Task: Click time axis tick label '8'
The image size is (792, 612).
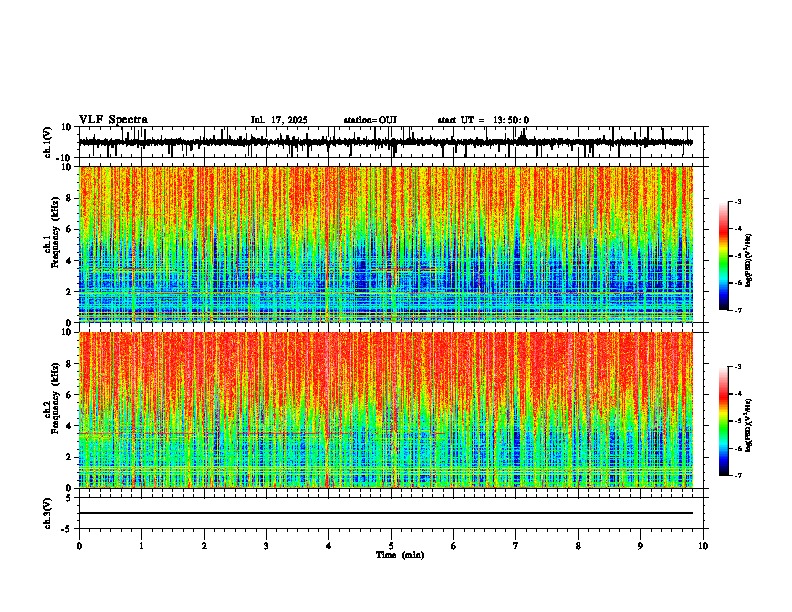Action: pos(578,546)
